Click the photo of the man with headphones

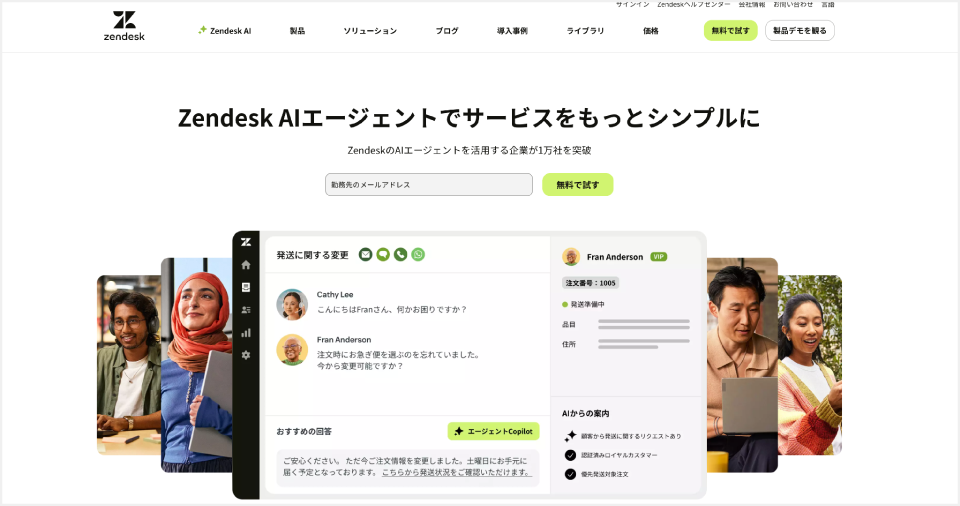point(129,365)
